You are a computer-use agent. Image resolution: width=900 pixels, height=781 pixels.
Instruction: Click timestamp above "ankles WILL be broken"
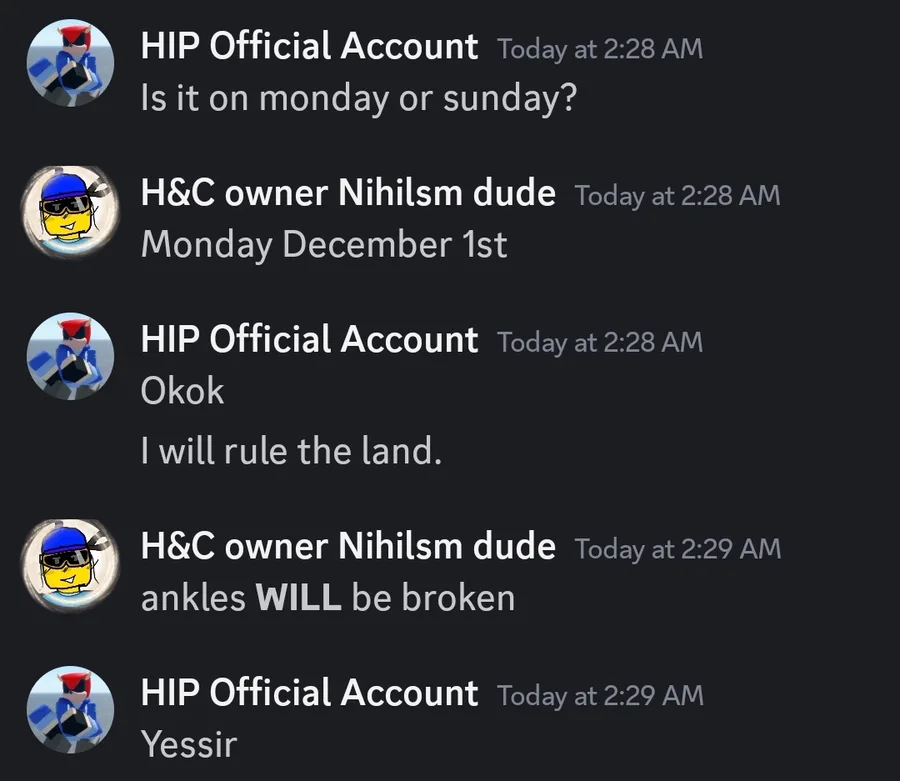677,548
